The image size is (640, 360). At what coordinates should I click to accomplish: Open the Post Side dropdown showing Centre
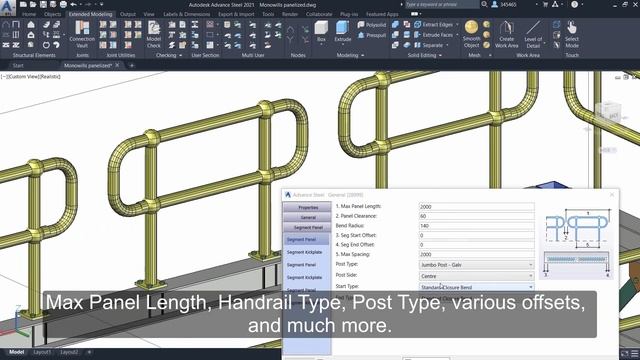[476, 276]
